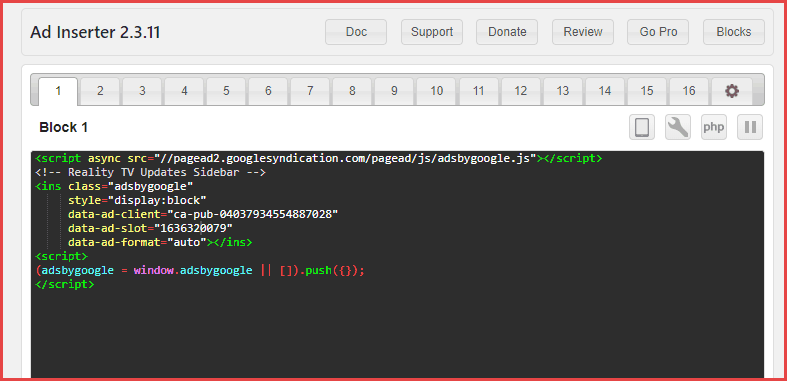Switch to block tab 3
787x381 pixels.
pos(143,91)
